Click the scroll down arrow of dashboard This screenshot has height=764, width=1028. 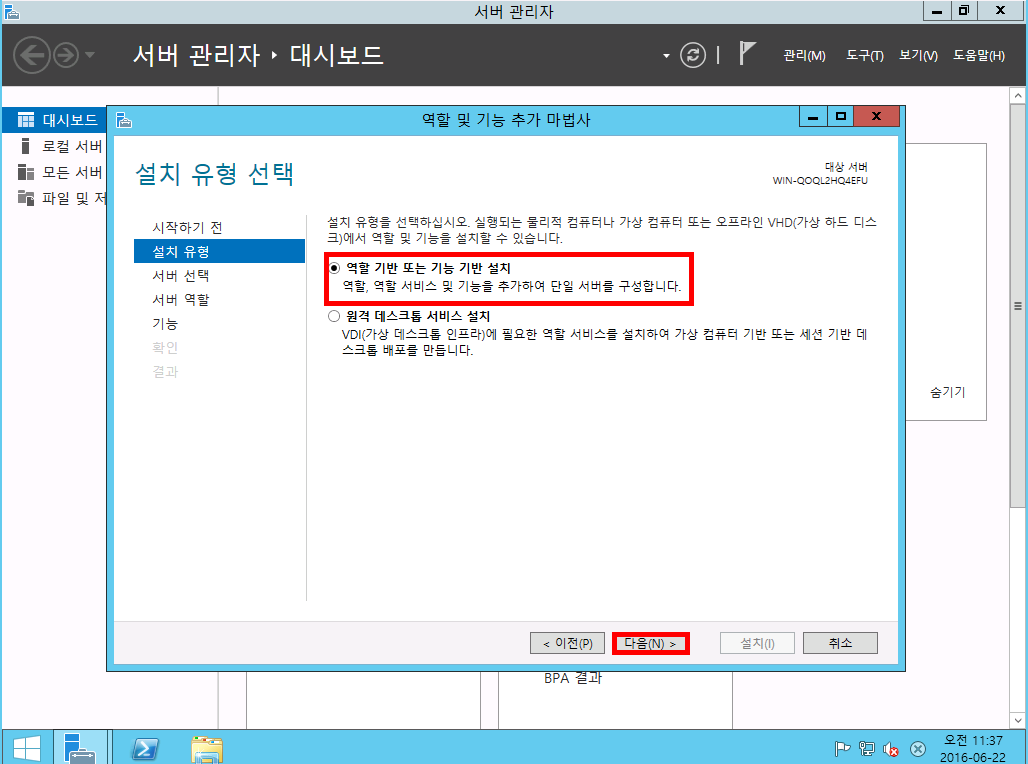1018,720
